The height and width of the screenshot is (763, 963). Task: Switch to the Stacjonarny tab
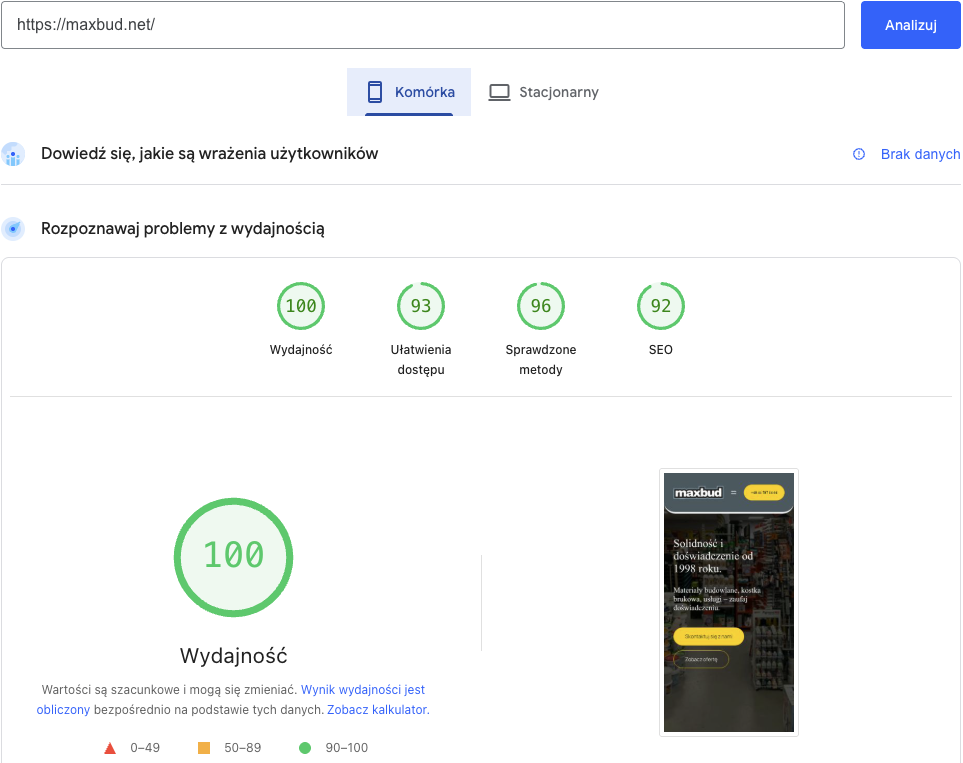pyautogui.click(x=543, y=91)
